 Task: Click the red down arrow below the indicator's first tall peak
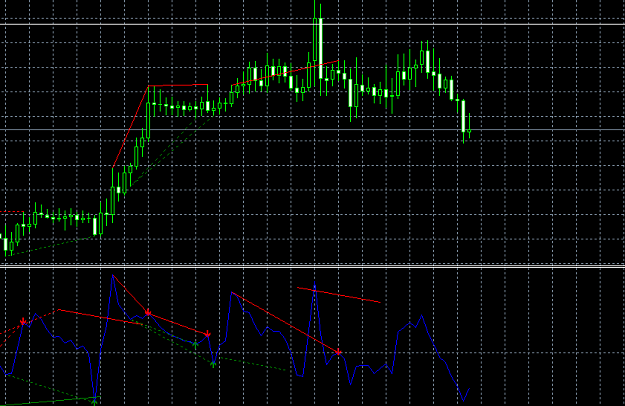pos(148,312)
